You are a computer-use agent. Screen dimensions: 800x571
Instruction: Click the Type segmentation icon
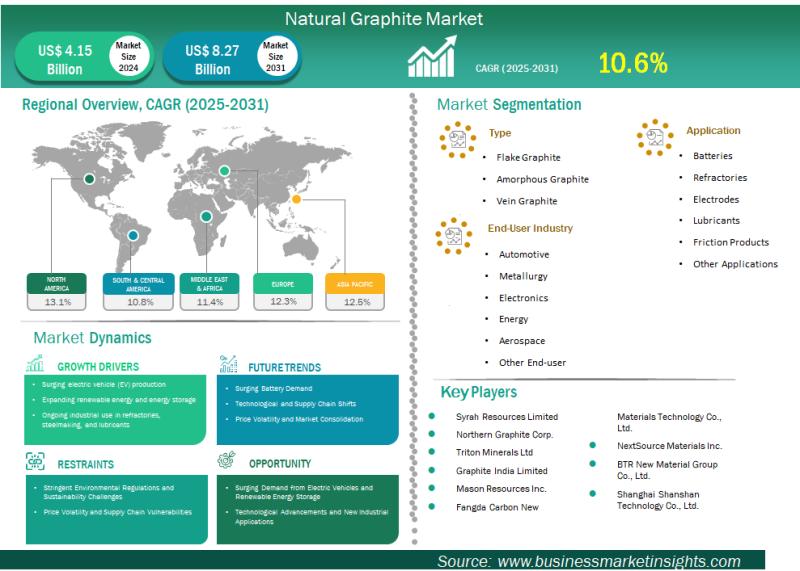coord(457,139)
